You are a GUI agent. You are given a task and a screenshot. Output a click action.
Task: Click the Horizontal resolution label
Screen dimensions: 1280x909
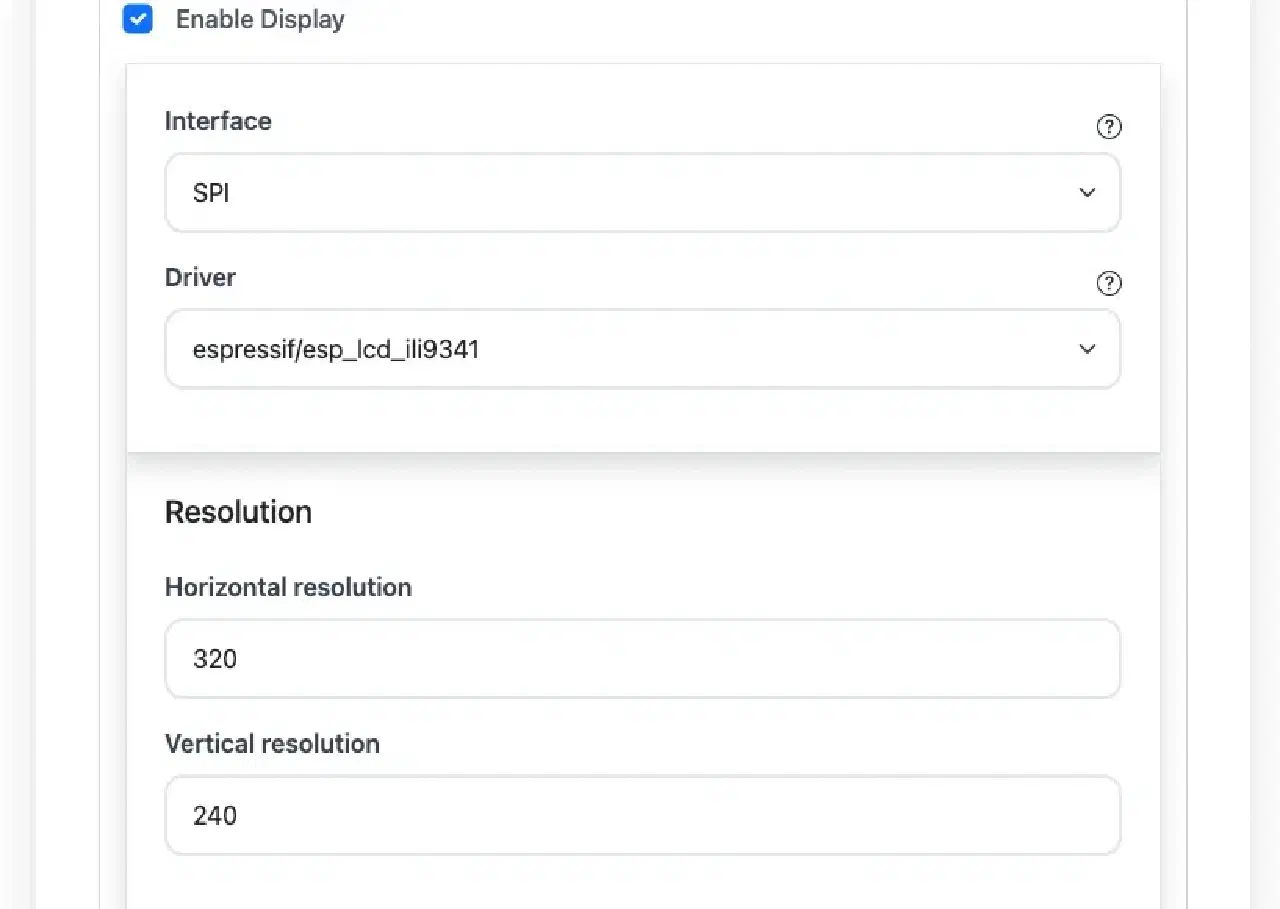(x=288, y=587)
